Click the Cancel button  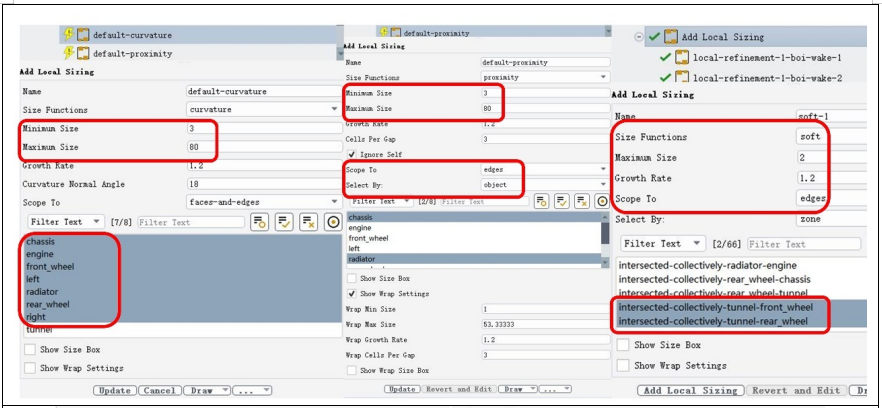(x=160, y=391)
